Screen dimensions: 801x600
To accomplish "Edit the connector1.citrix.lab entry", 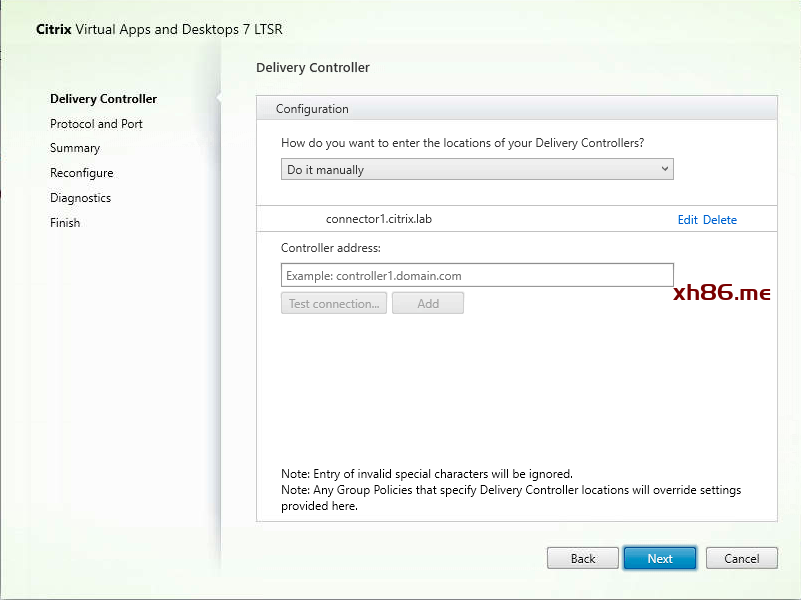I will coord(687,220).
